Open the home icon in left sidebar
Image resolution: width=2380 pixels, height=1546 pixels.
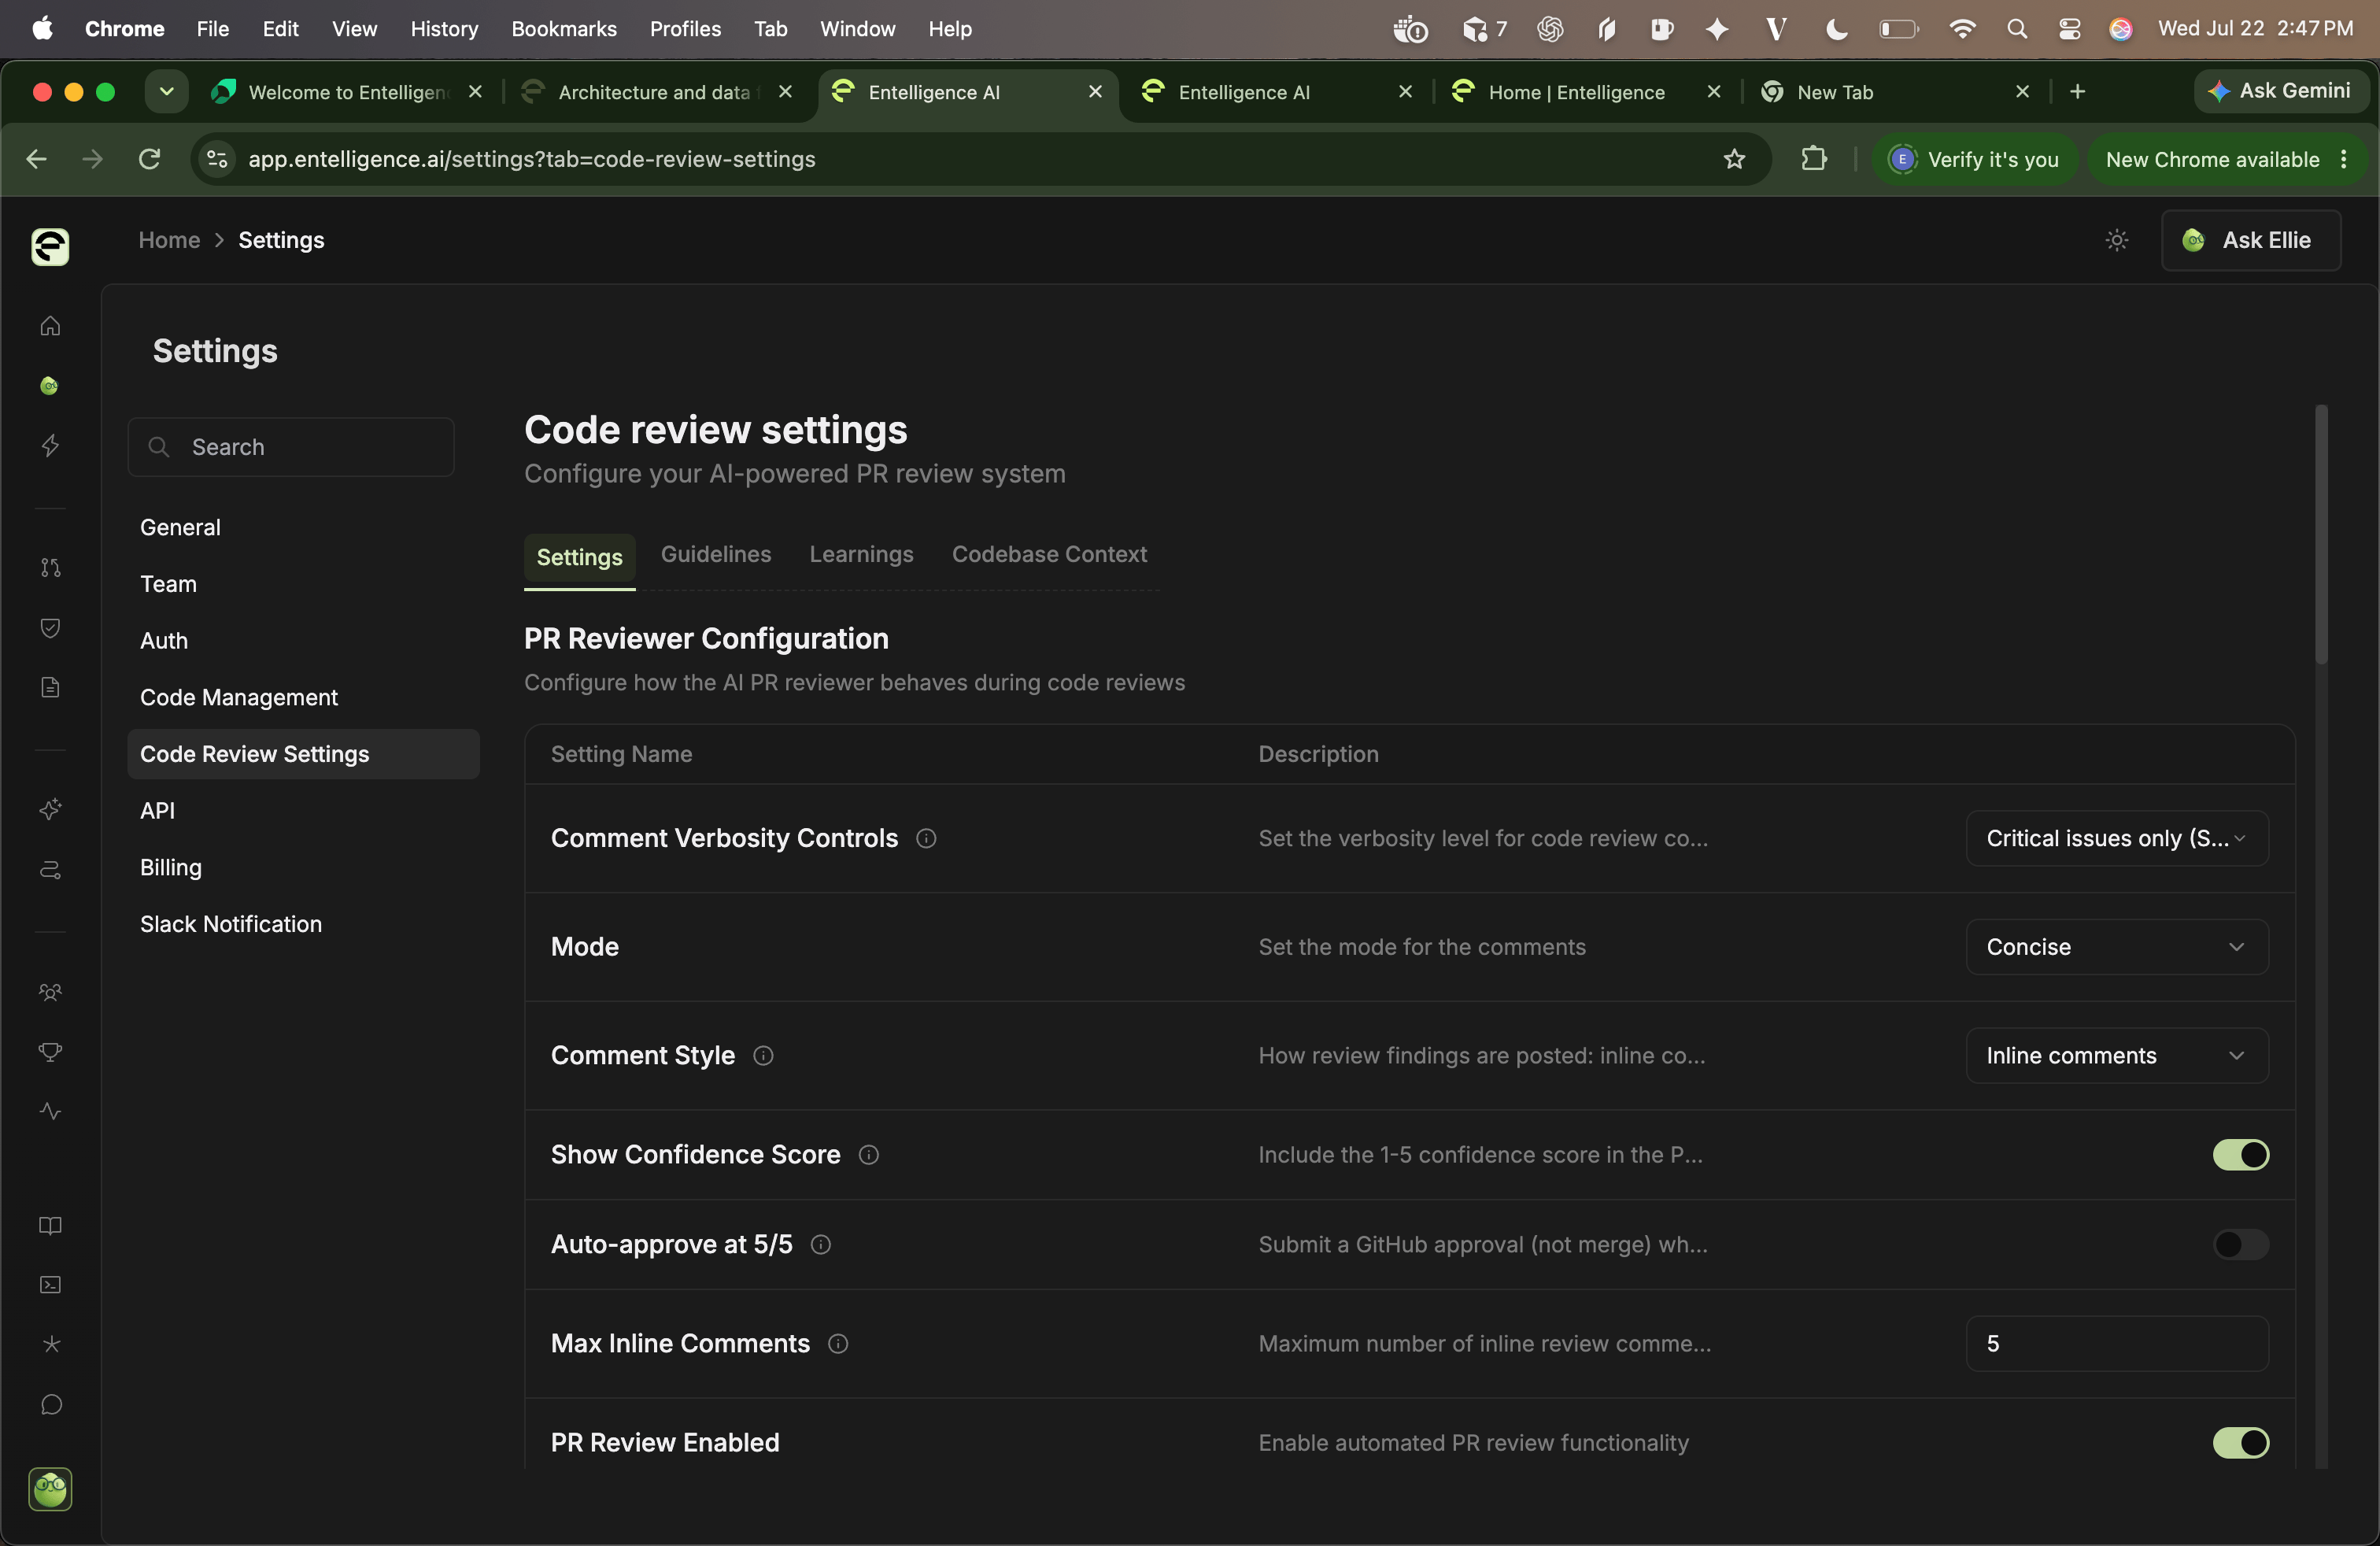point(50,326)
